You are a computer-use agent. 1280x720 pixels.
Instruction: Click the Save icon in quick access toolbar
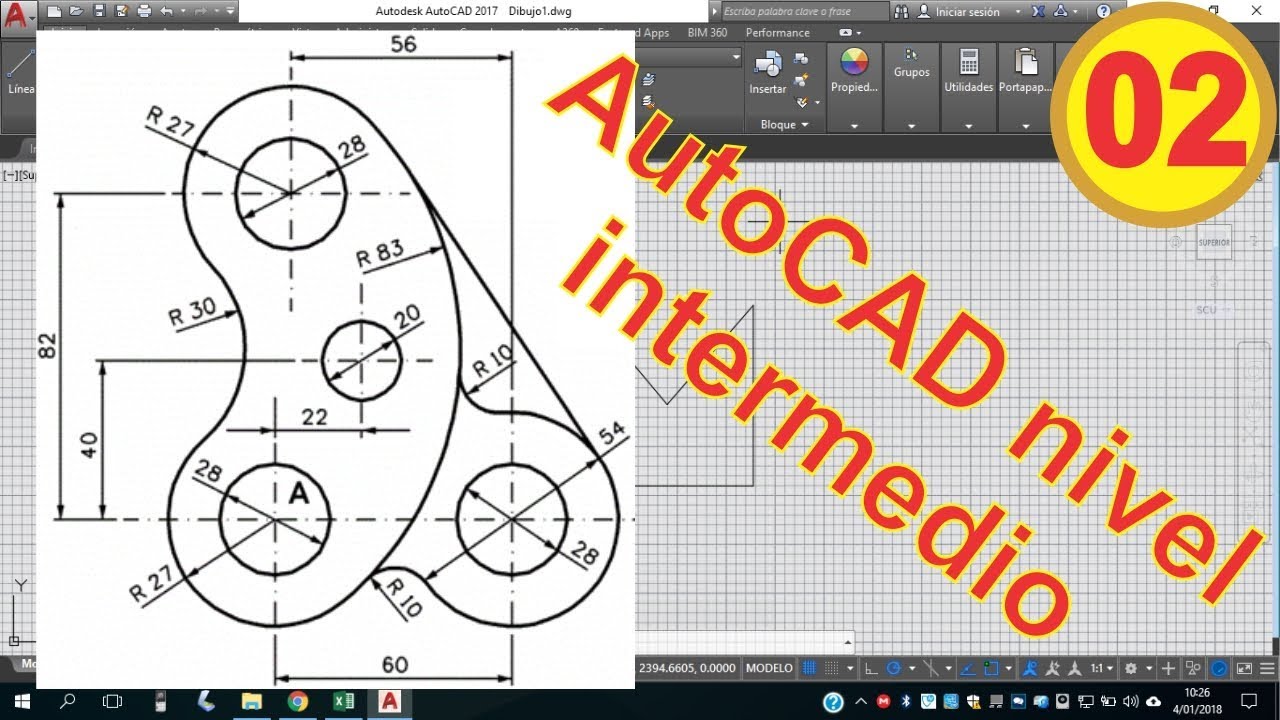(x=99, y=12)
